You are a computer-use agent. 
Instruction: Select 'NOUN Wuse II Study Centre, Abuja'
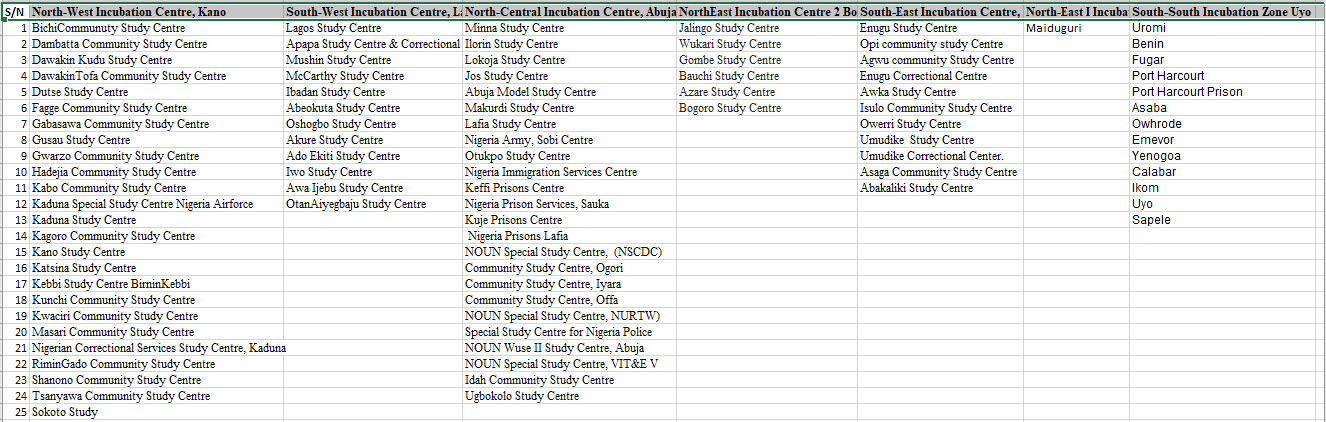point(569,348)
